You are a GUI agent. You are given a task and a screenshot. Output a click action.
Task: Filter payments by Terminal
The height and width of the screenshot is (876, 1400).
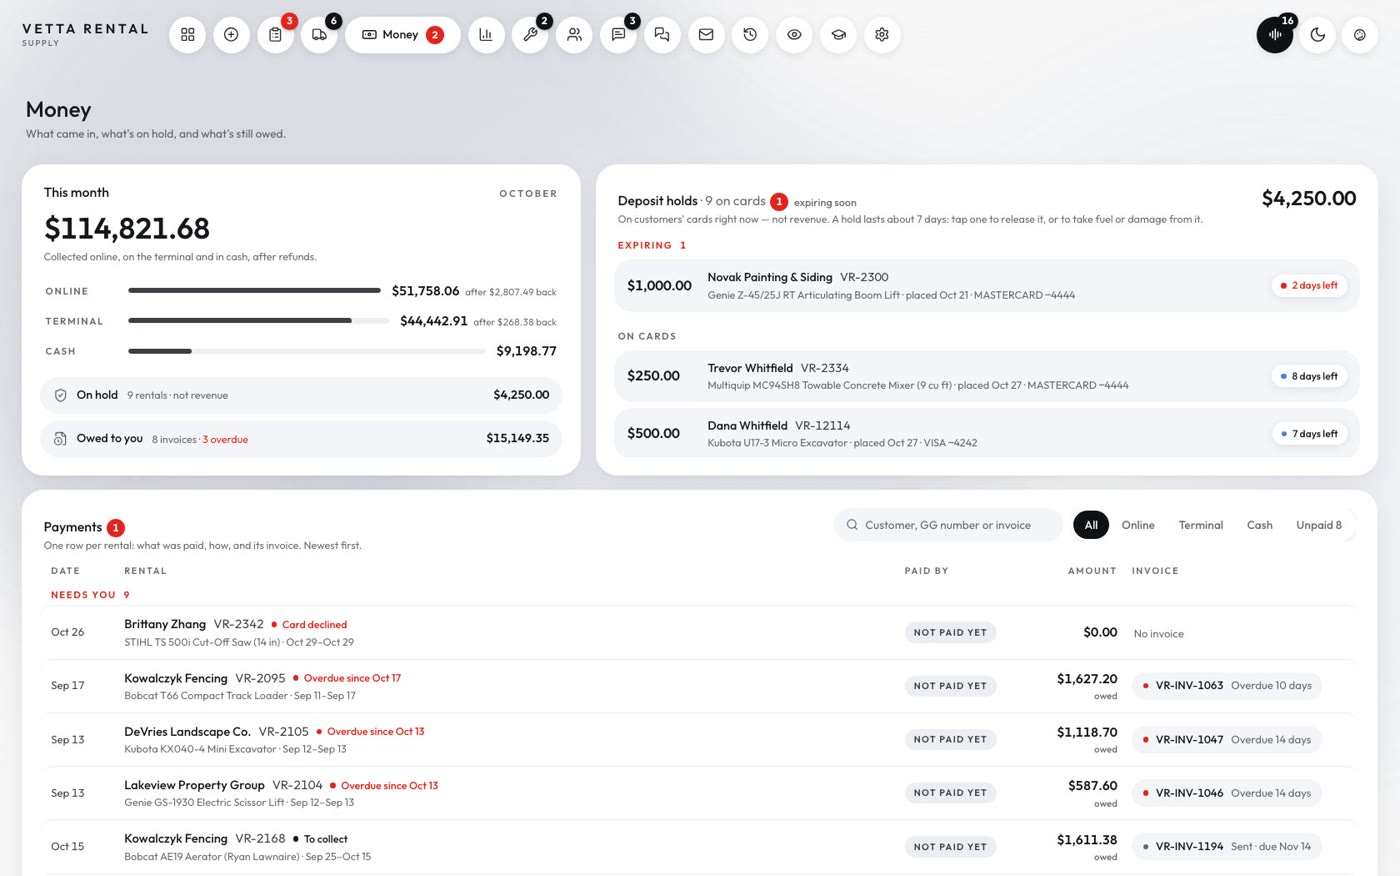(x=1201, y=525)
